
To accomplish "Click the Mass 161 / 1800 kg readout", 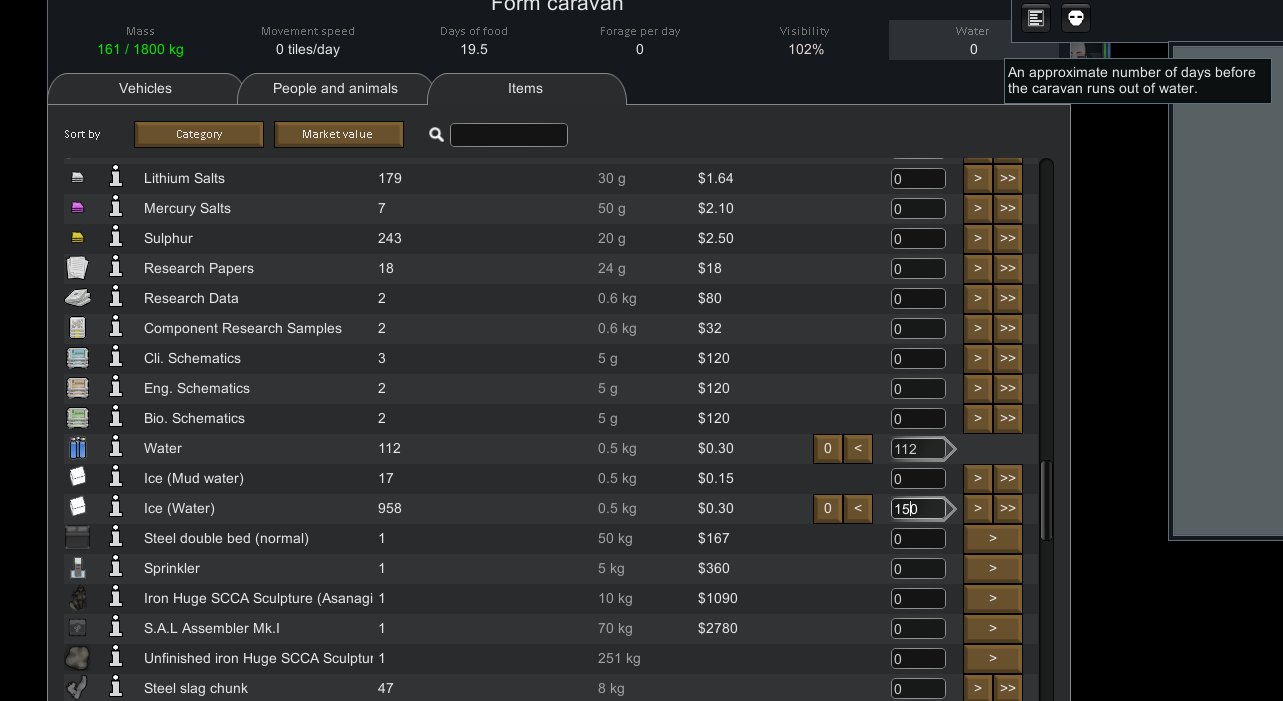I will click(x=140, y=49).
